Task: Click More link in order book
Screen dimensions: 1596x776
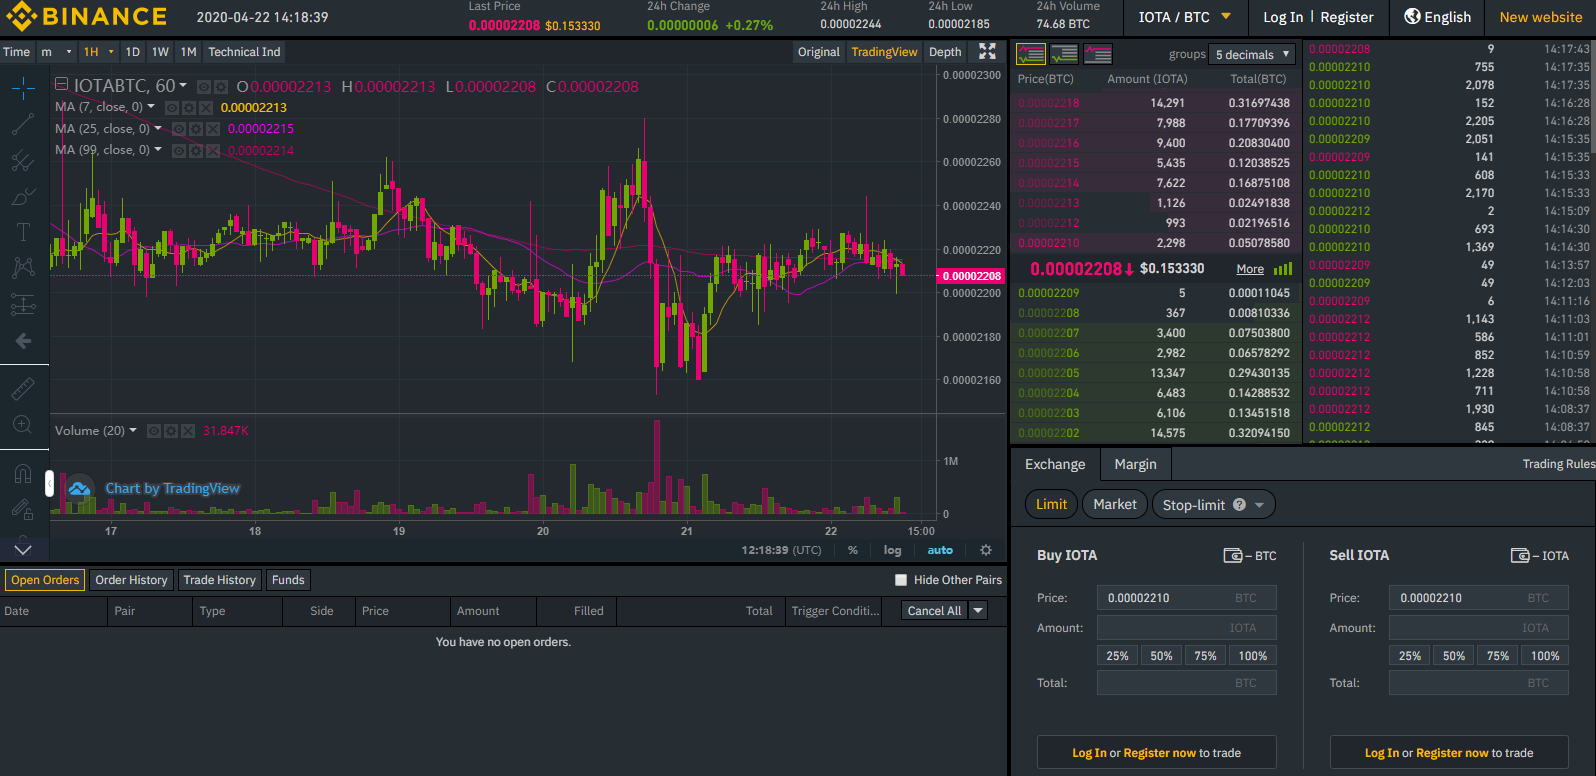Action: pos(1250,269)
